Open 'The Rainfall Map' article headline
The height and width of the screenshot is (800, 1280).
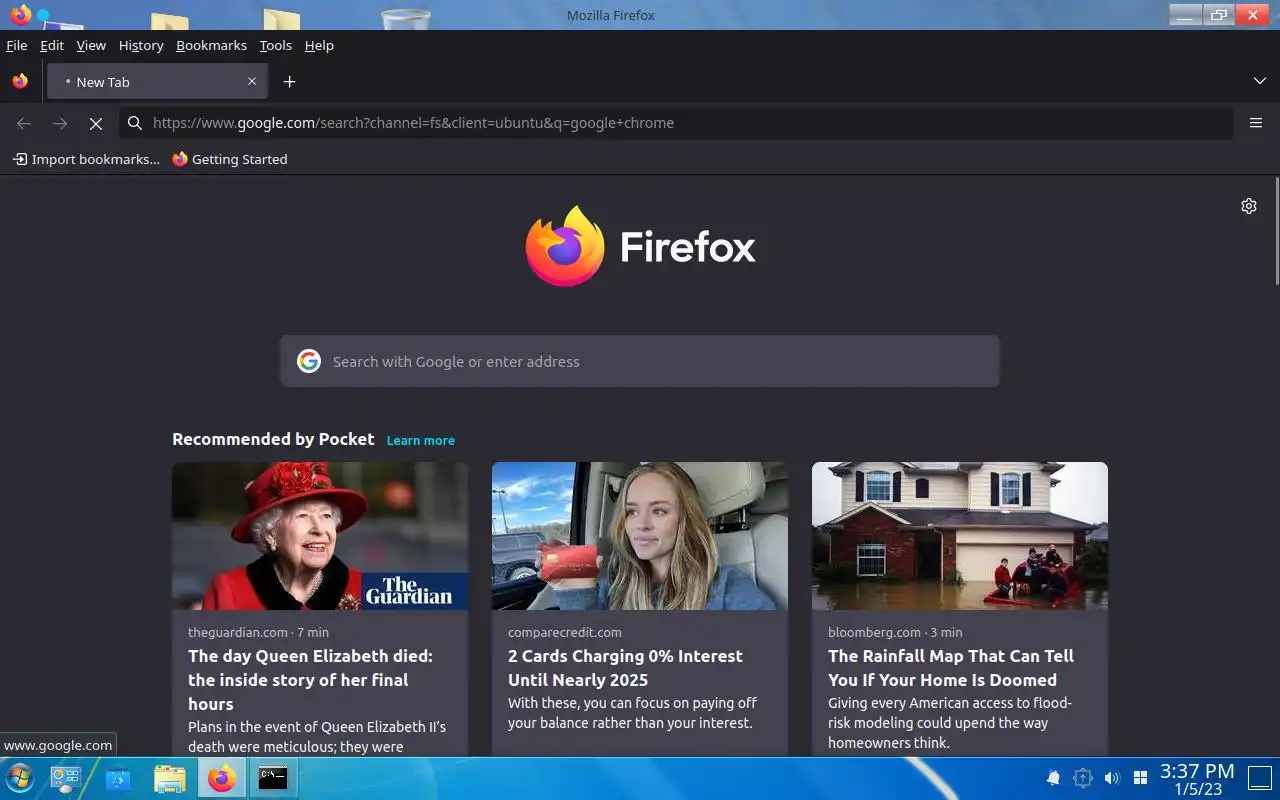pyautogui.click(x=951, y=668)
